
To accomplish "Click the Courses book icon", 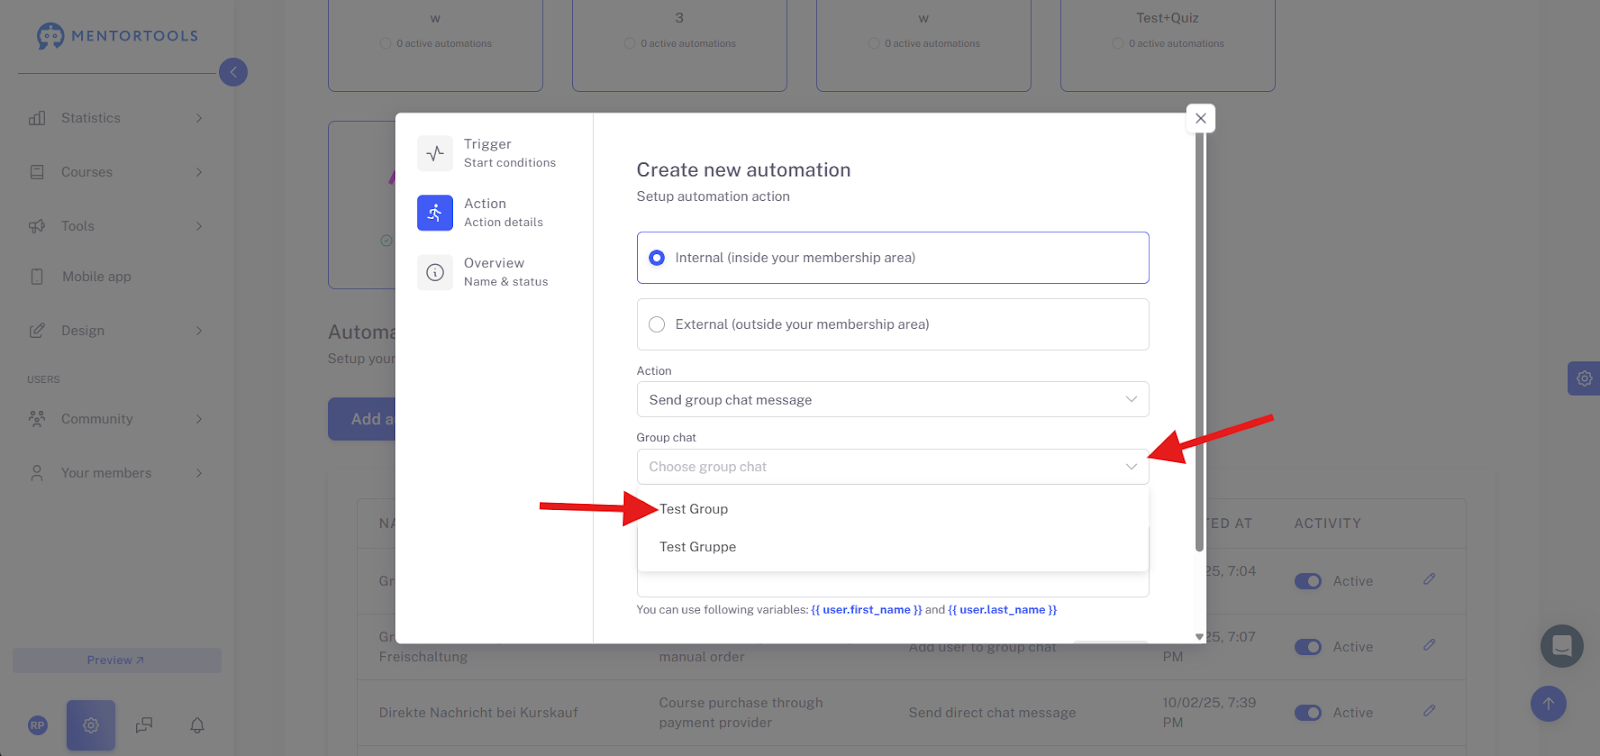I will click(37, 172).
